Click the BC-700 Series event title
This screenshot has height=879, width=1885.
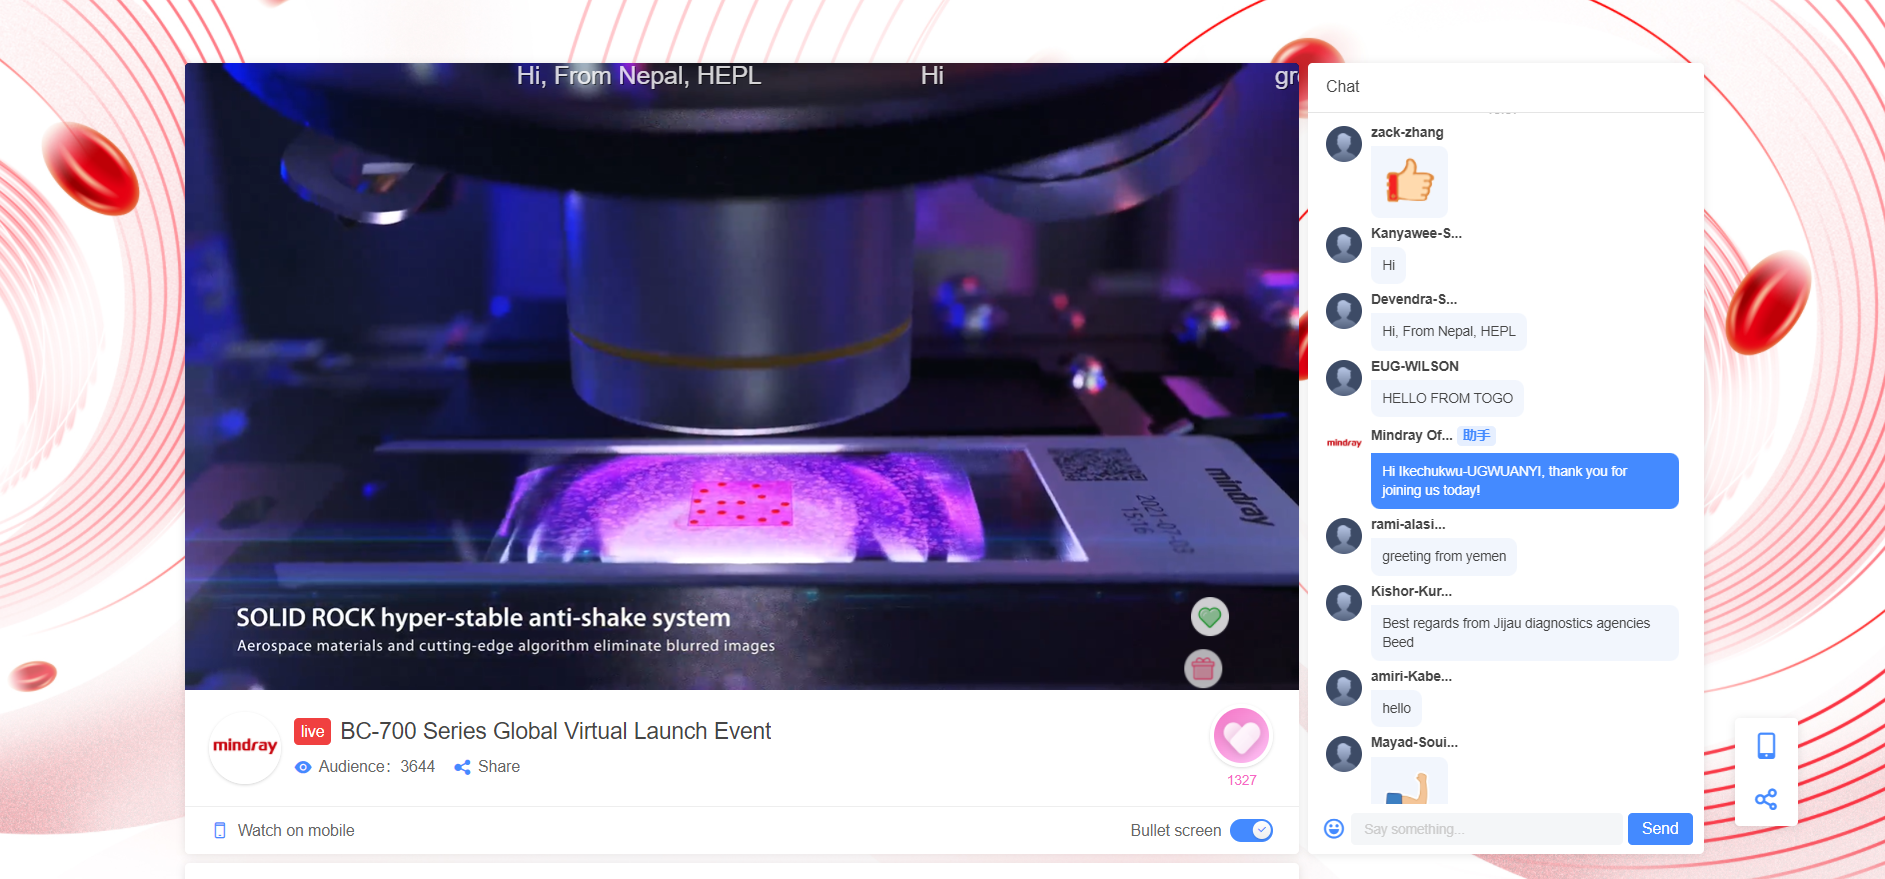556,731
